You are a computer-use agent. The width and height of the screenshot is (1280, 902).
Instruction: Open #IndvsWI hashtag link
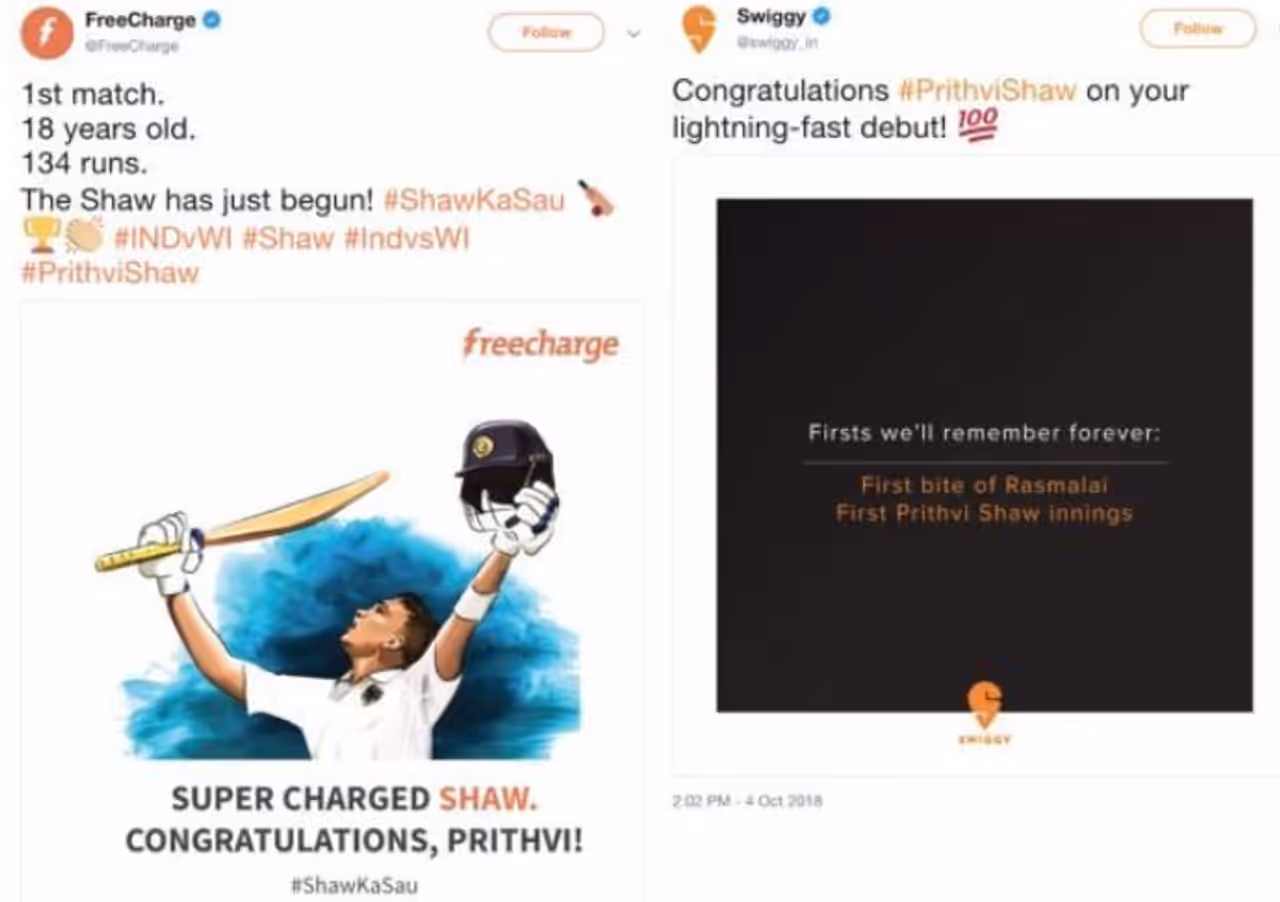[406, 238]
